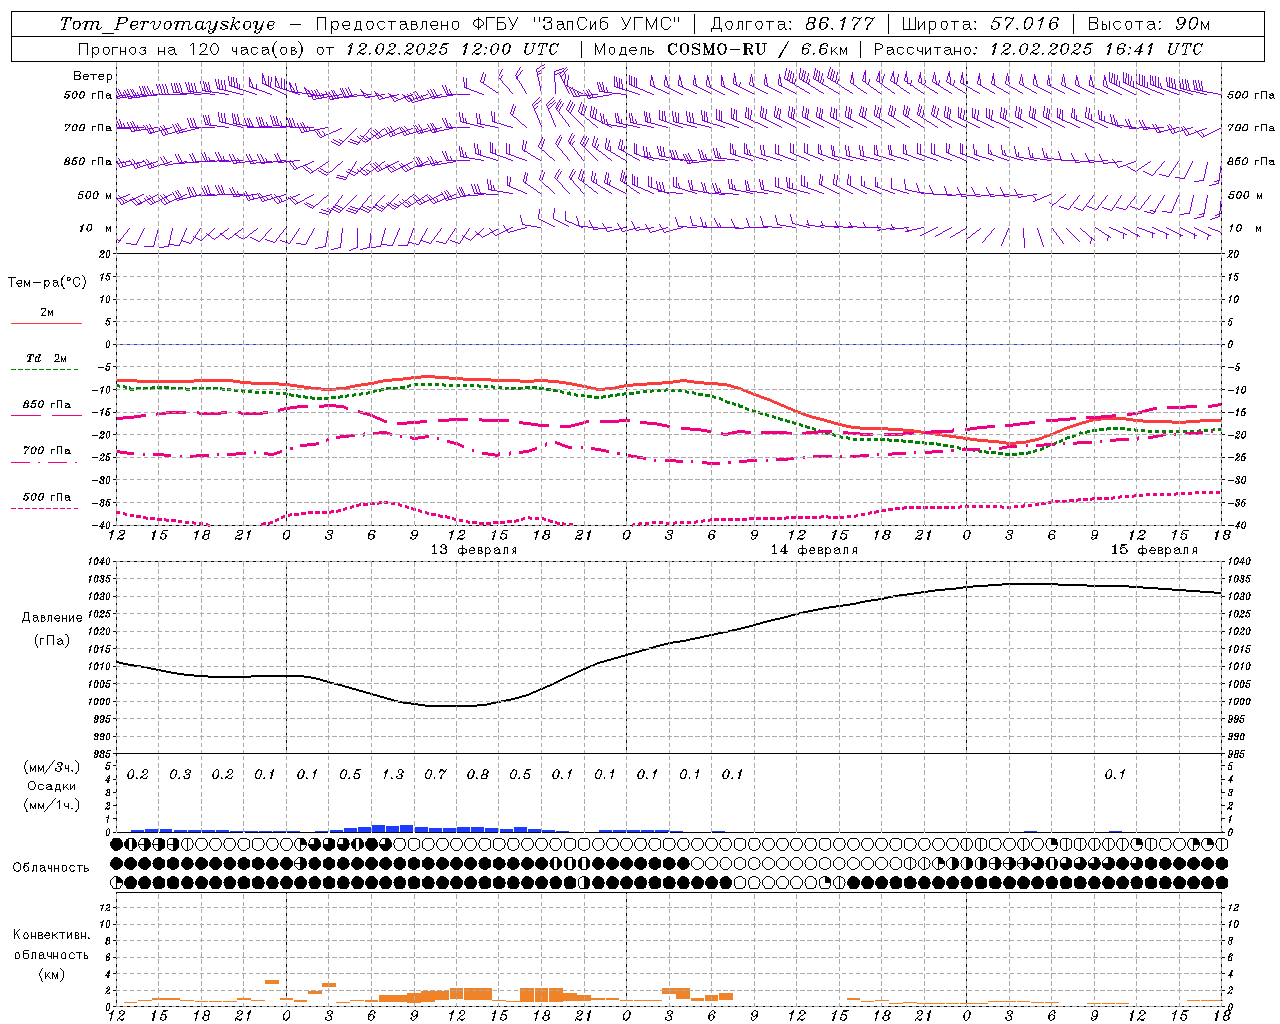Click the 0.8 precipitation amount
Screen dimensions: 1280x1024
click(478, 774)
